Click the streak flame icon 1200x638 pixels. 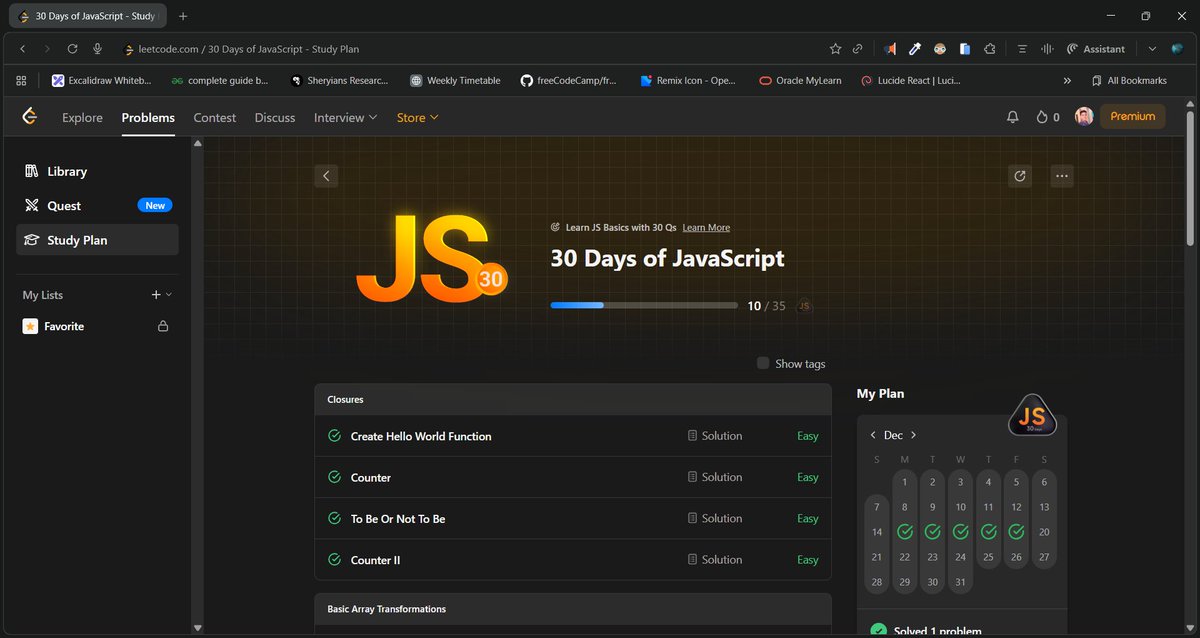pos(1042,117)
